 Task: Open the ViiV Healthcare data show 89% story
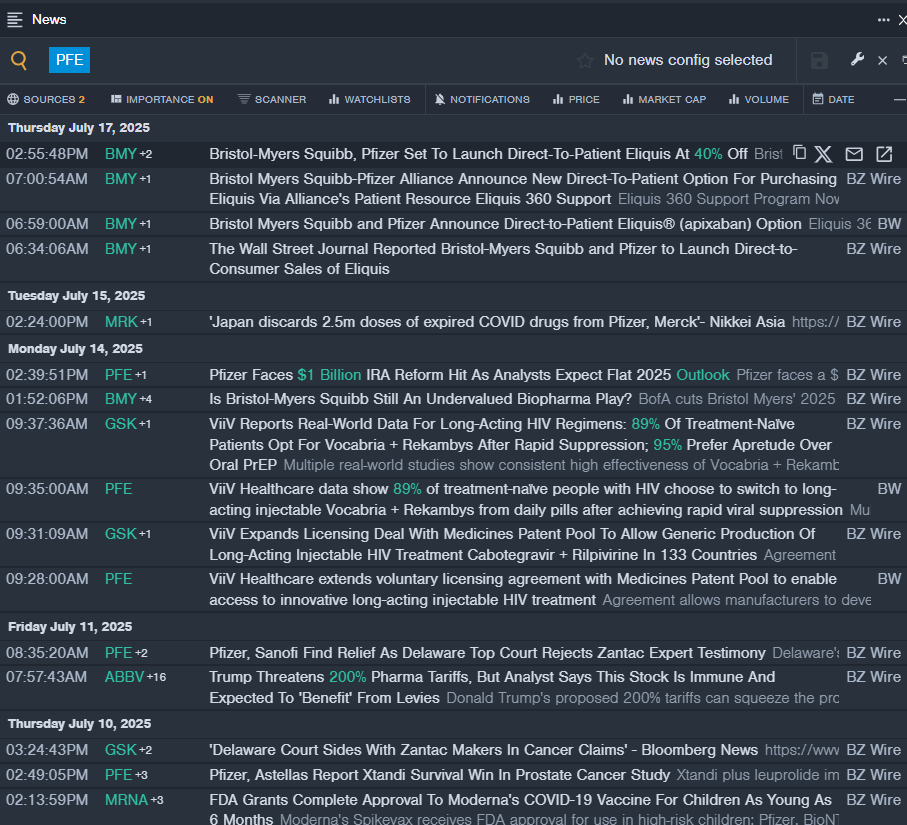(x=526, y=499)
